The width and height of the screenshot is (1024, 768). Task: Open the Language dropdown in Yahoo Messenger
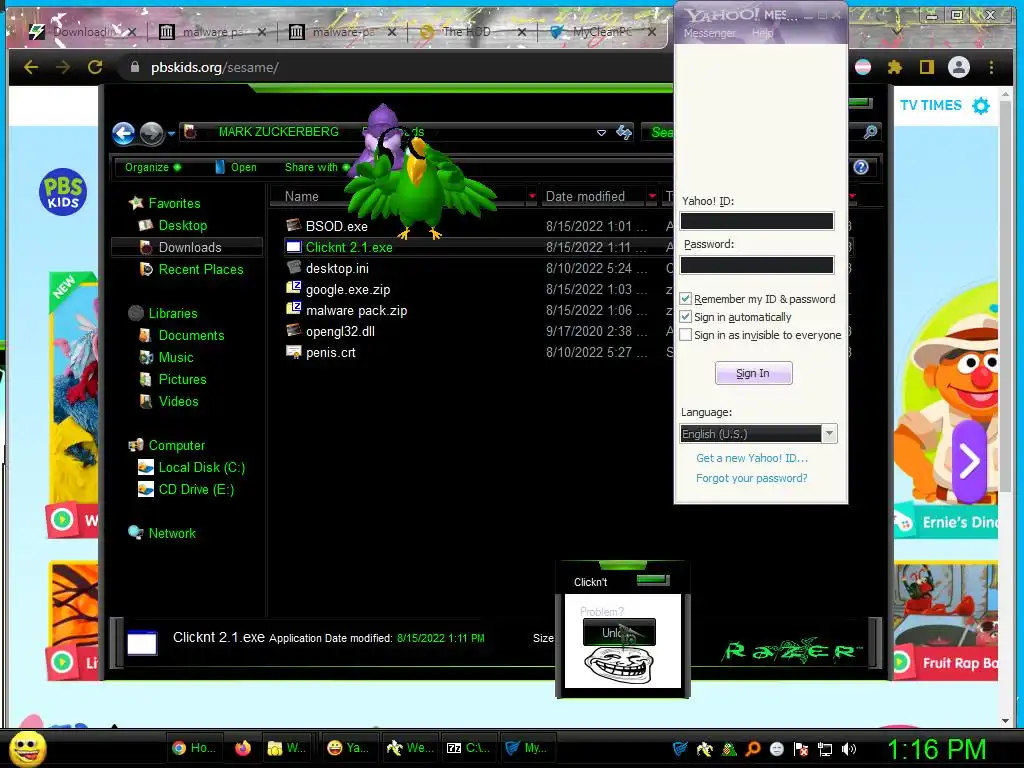tap(829, 434)
